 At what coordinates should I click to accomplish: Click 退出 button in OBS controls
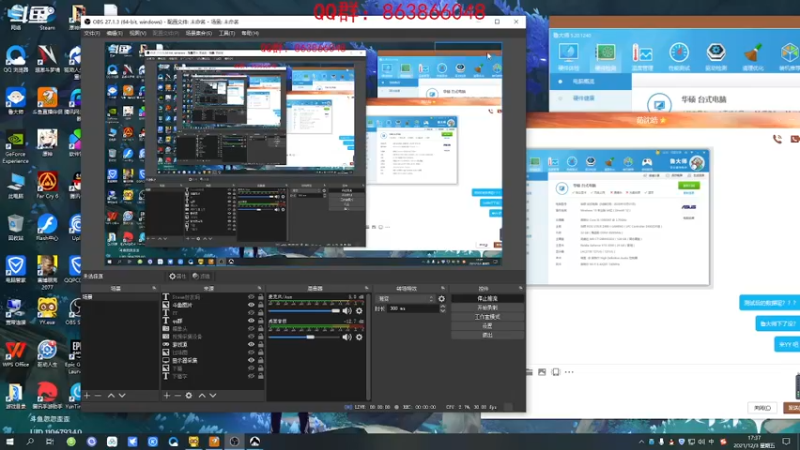487,335
